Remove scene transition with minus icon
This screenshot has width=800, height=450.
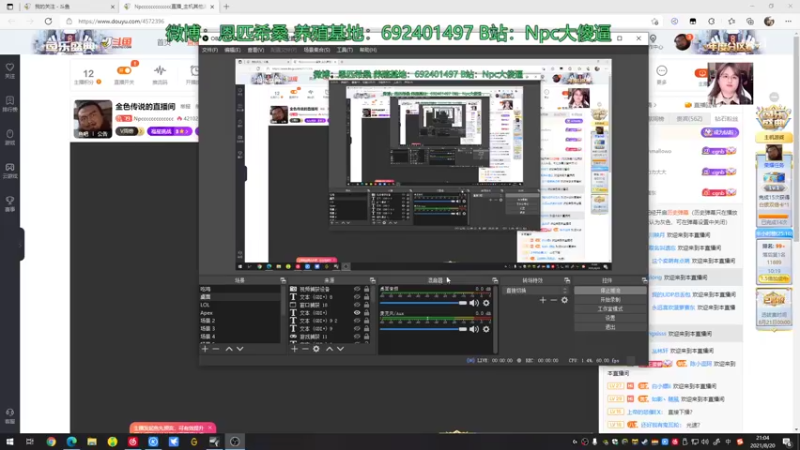click(554, 300)
